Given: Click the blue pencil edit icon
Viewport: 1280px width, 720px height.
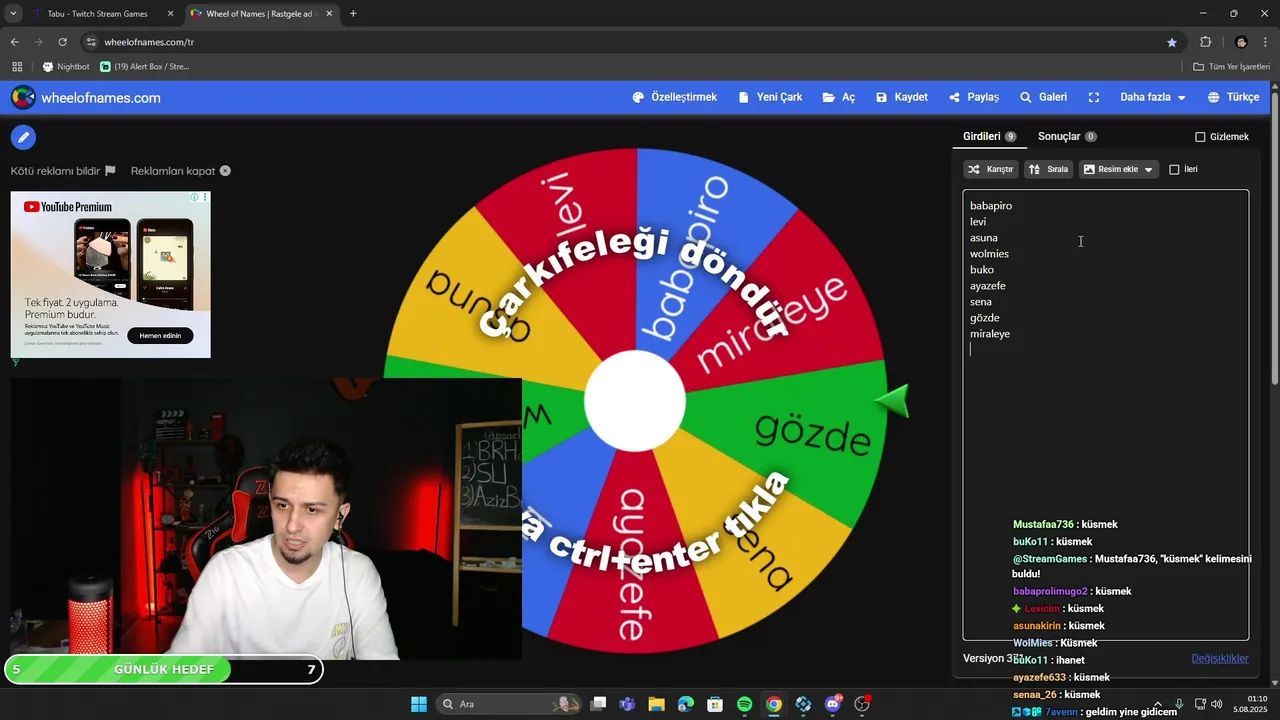Looking at the screenshot, I should pyautogui.click(x=23, y=137).
